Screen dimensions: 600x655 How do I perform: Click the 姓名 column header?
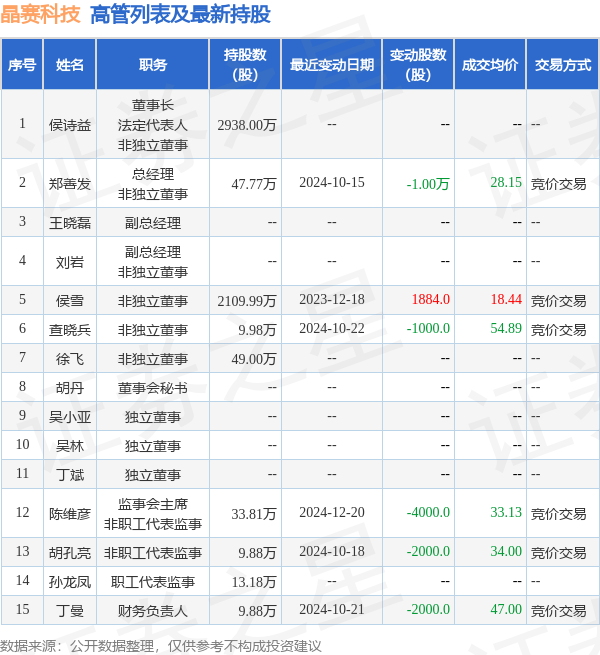point(70,65)
